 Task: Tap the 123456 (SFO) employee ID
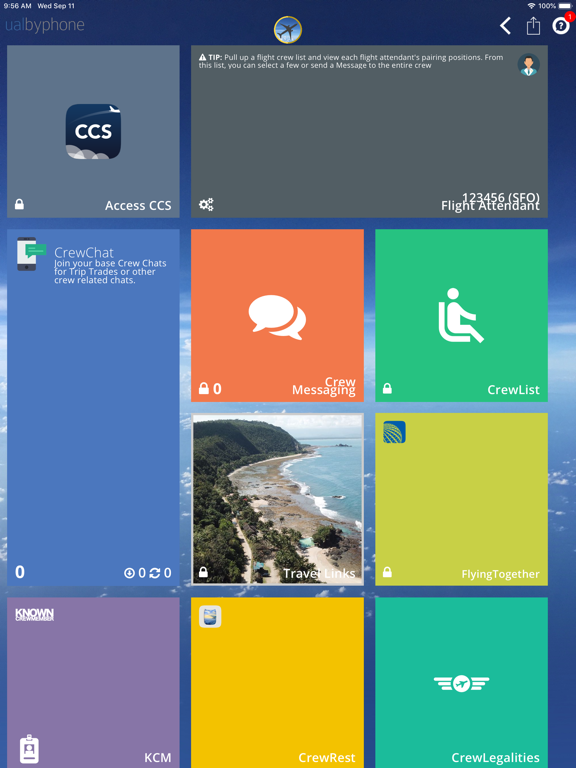coord(501,197)
